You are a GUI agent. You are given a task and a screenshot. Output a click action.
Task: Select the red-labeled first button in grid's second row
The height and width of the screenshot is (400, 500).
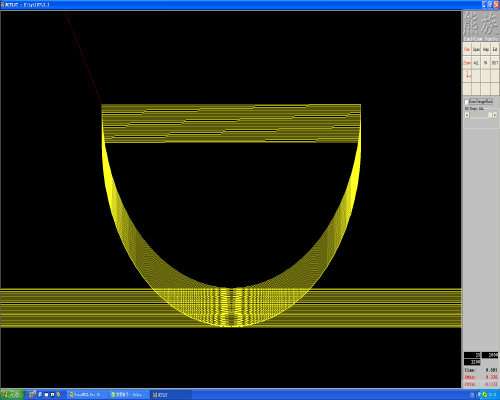tap(467, 62)
